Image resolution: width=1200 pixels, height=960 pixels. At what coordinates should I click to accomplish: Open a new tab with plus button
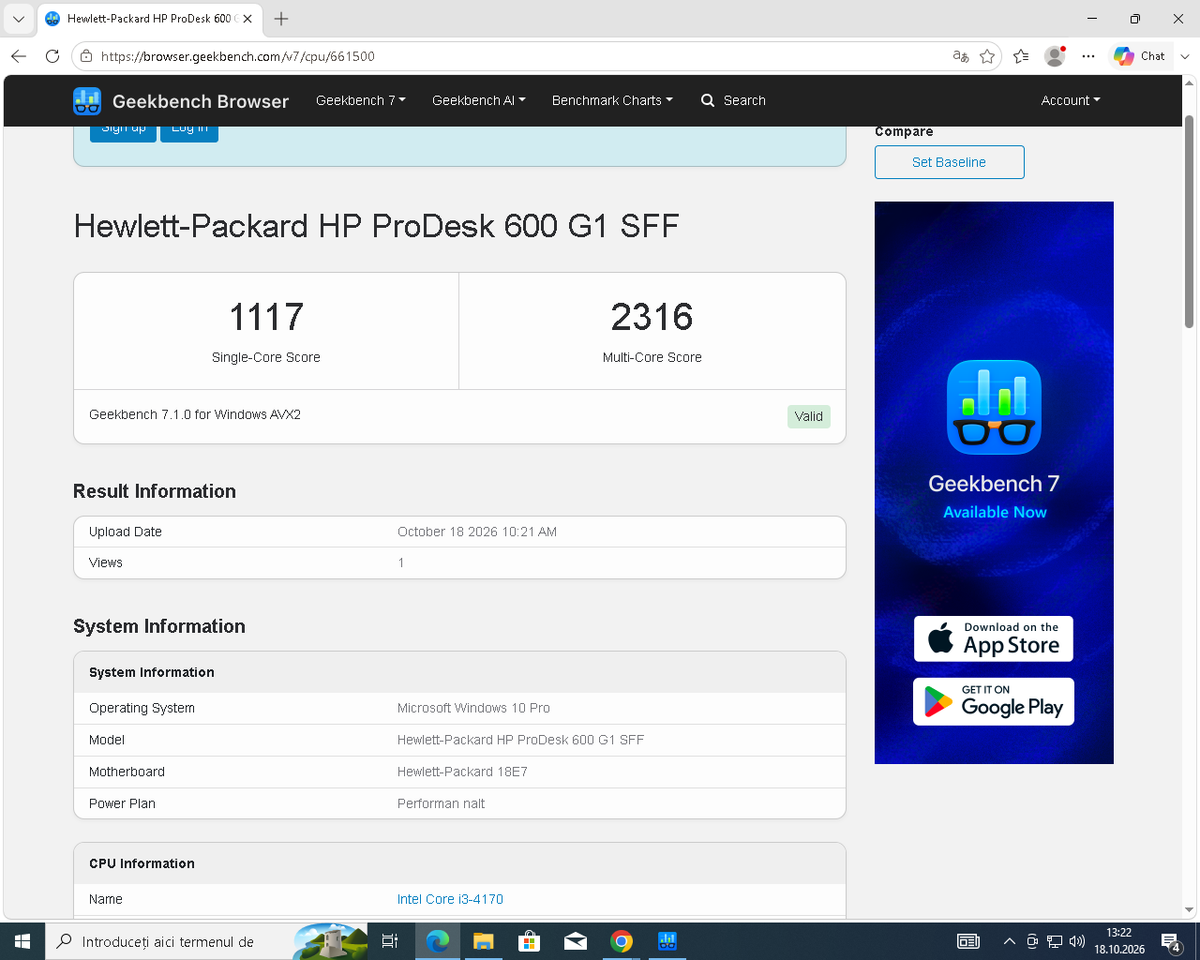click(x=281, y=19)
